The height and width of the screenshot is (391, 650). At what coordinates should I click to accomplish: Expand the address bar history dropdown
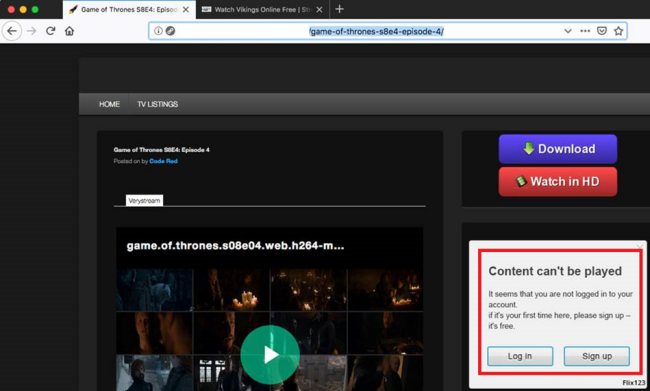point(568,31)
